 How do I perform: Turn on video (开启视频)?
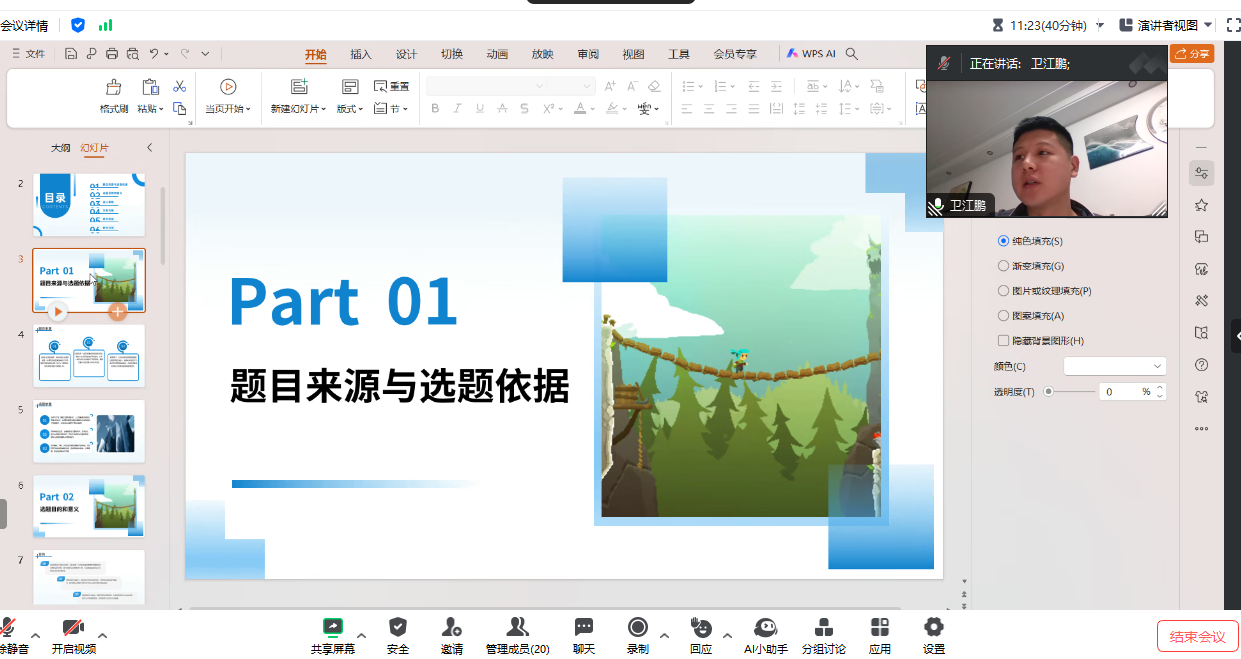(74, 634)
